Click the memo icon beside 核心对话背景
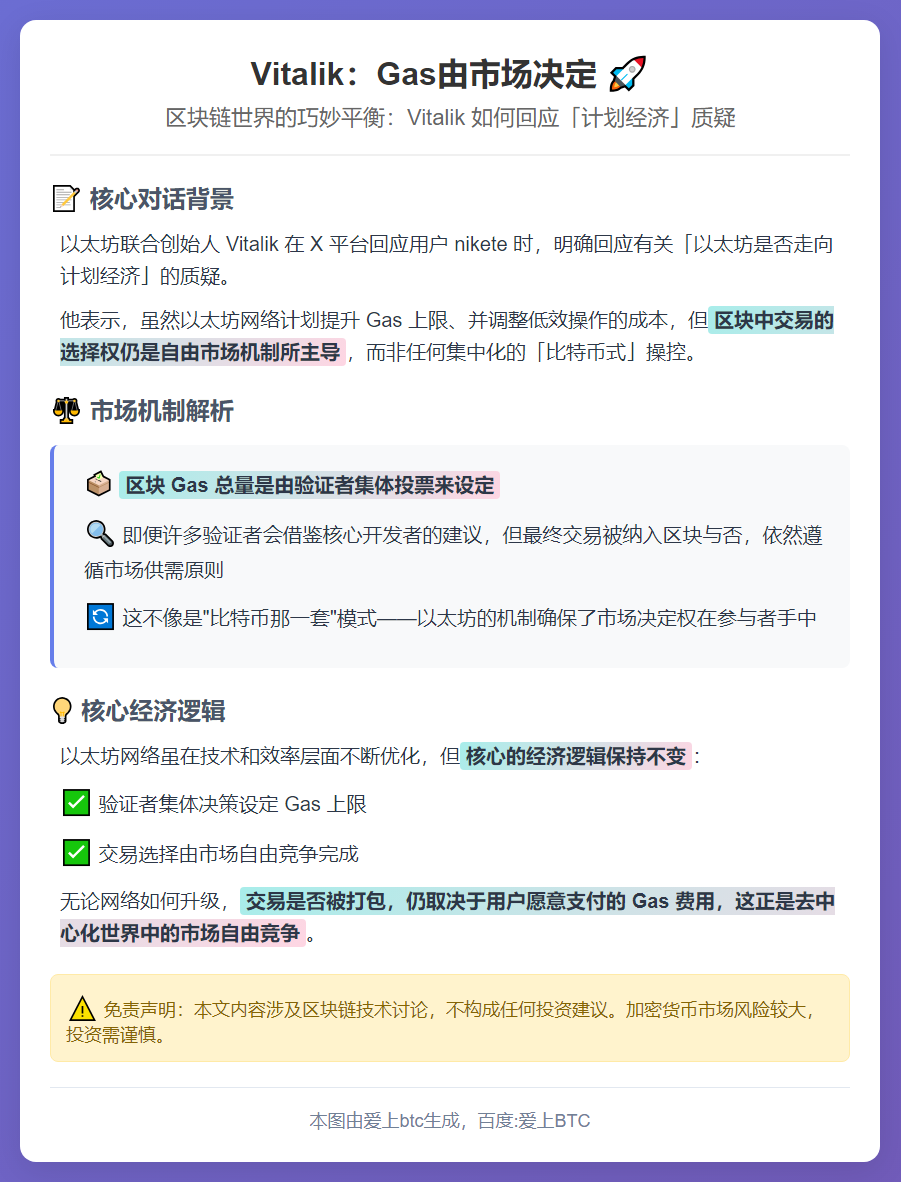This screenshot has height=1182, width=901. pos(65,199)
